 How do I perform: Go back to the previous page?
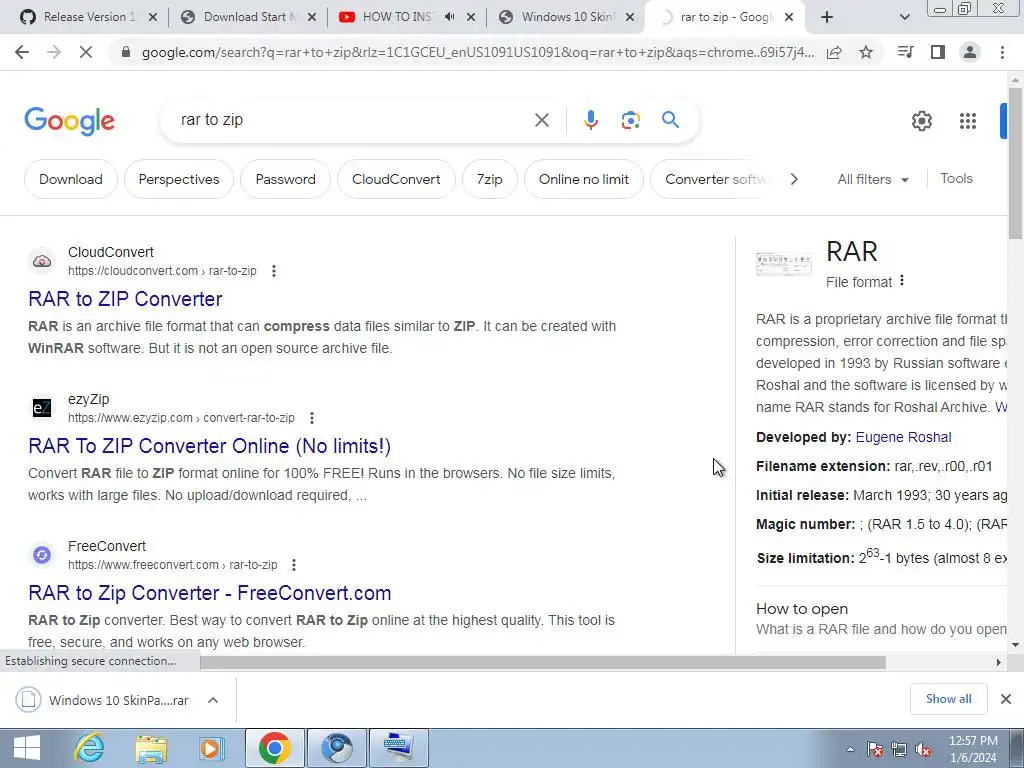tap(22, 52)
